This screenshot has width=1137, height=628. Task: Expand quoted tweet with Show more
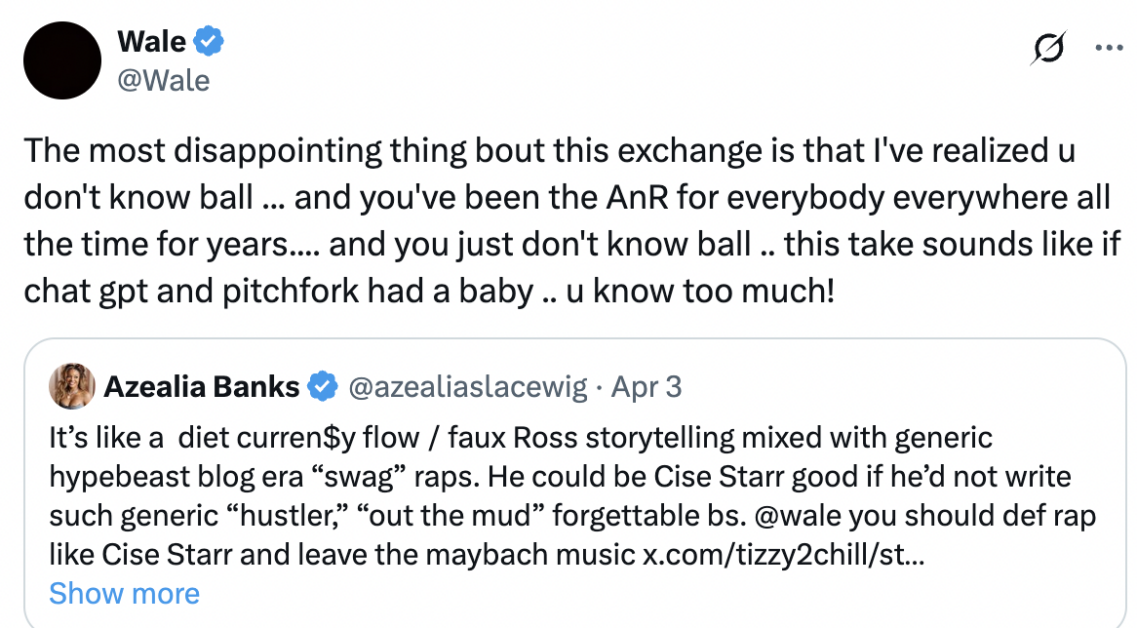124,593
